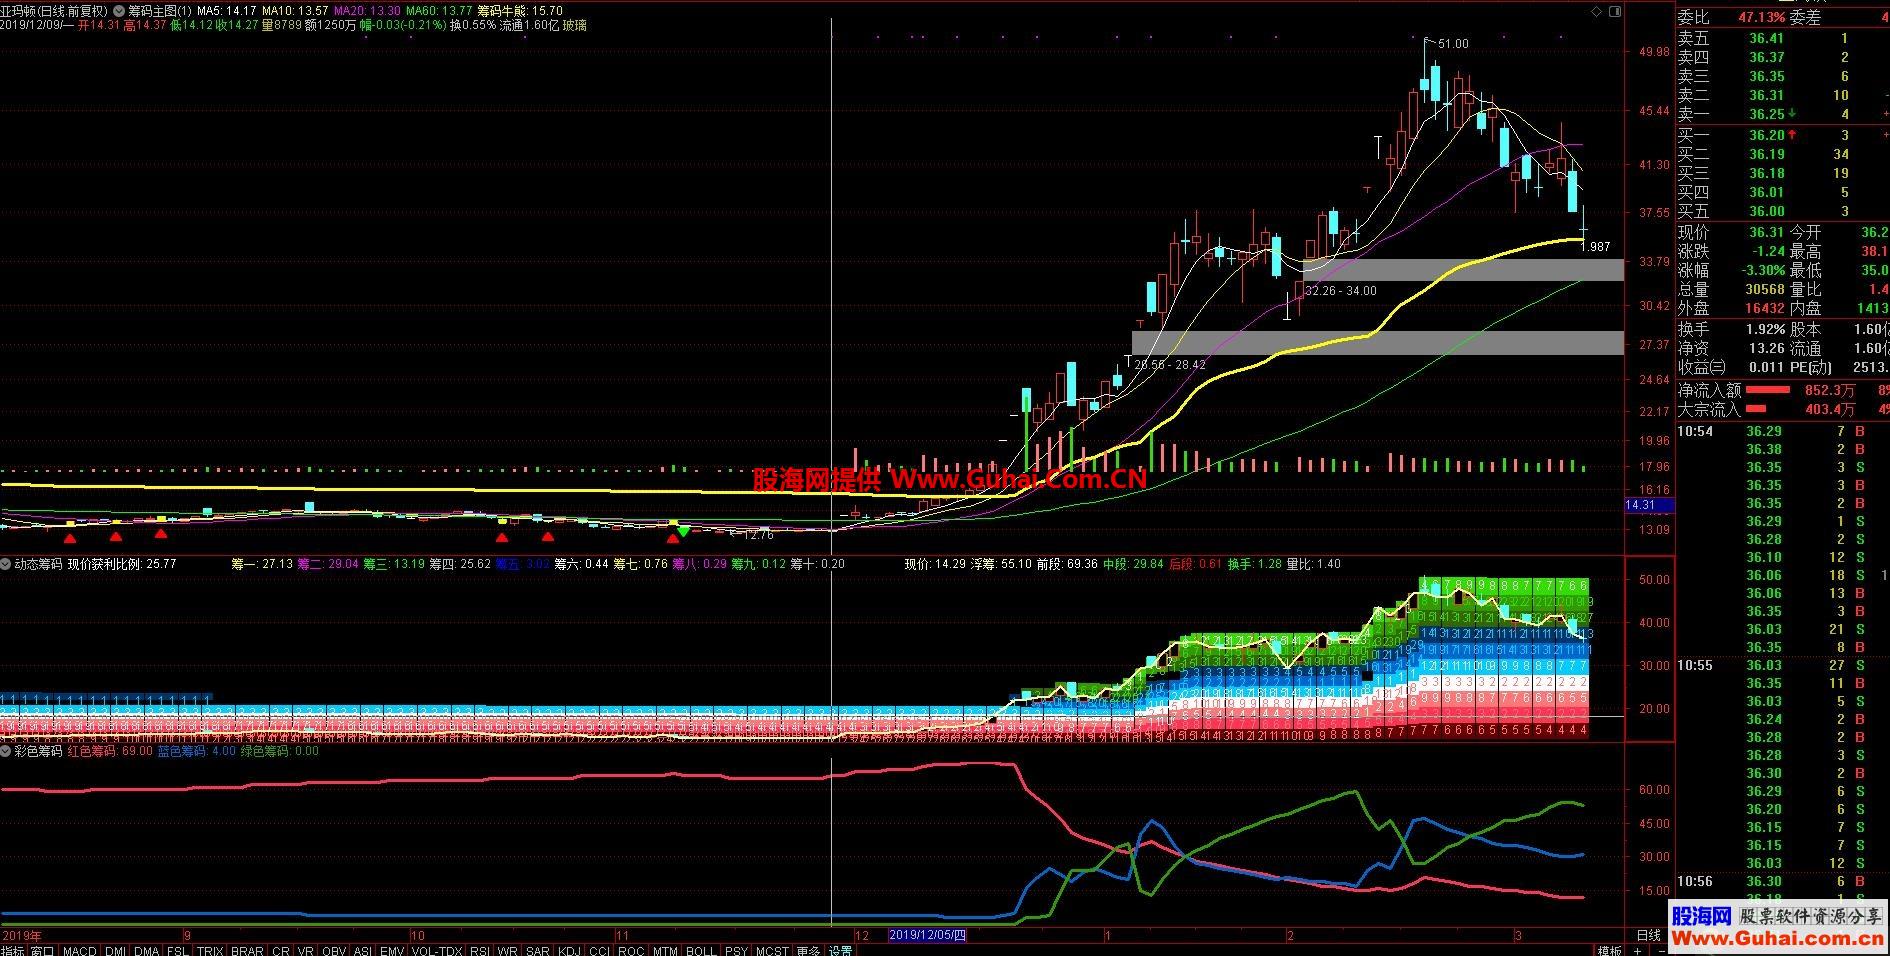Click the 2019/12/05 date label on the time axis

coord(927,935)
